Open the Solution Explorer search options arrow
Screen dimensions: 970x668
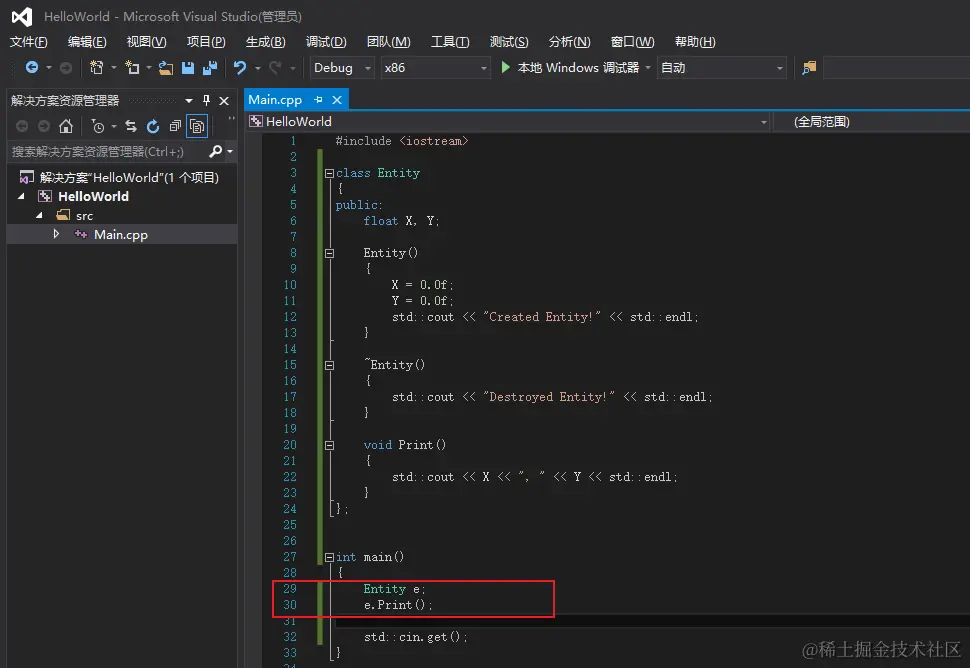point(230,151)
